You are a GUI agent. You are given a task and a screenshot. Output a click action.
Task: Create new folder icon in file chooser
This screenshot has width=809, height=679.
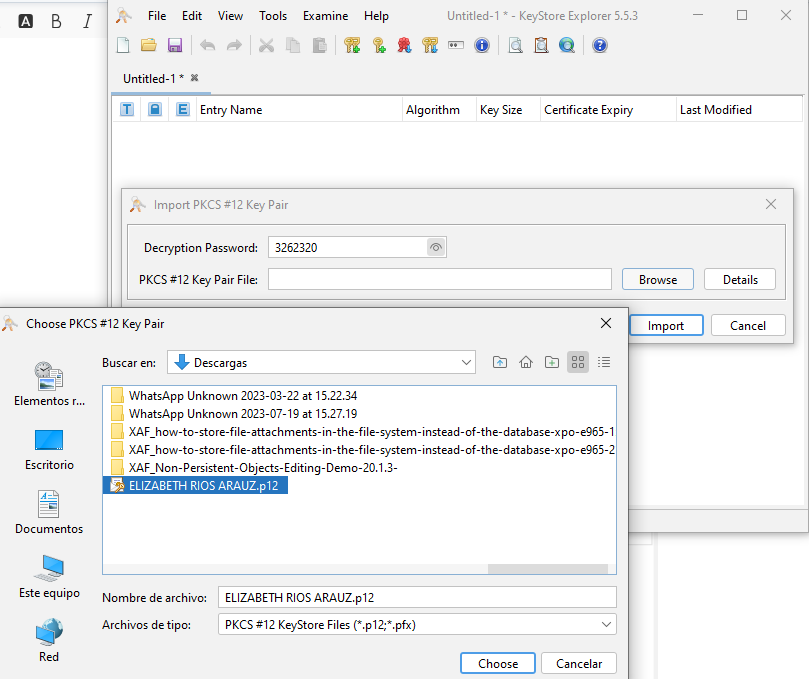point(552,362)
